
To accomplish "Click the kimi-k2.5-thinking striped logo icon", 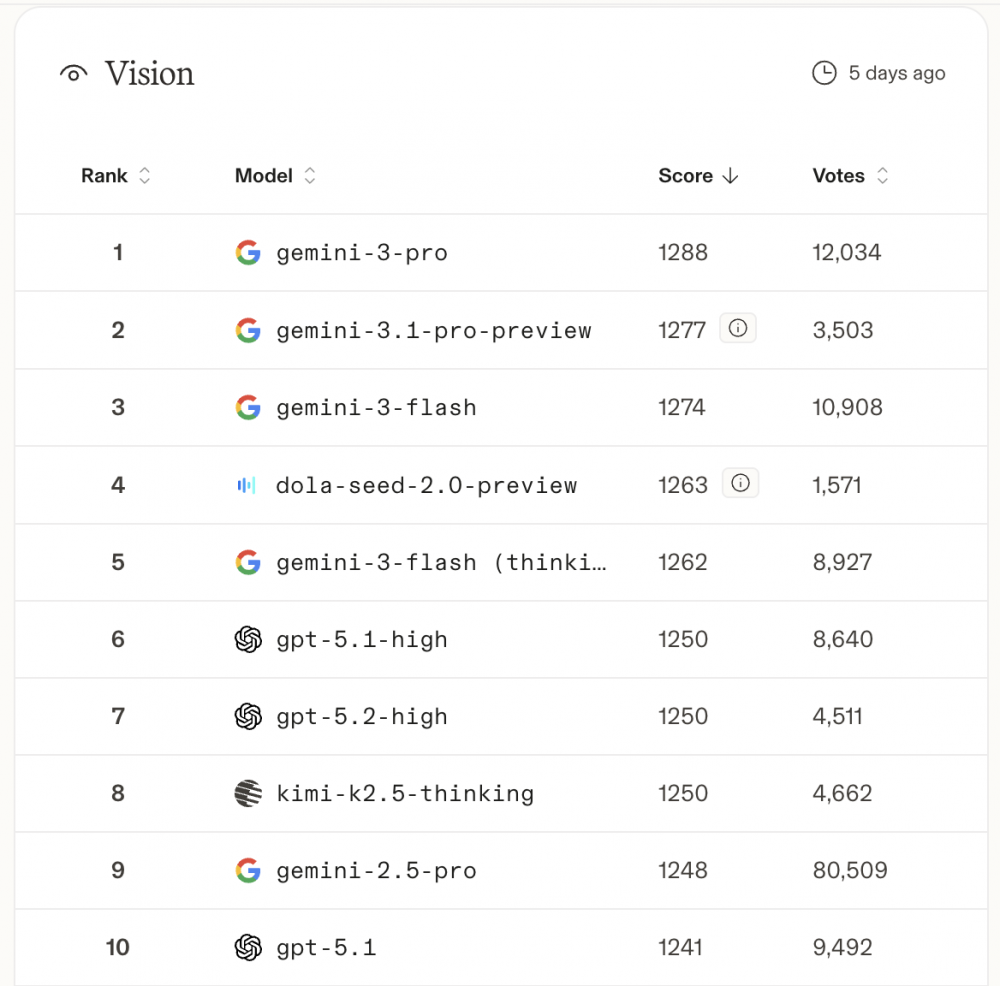I will [x=248, y=794].
